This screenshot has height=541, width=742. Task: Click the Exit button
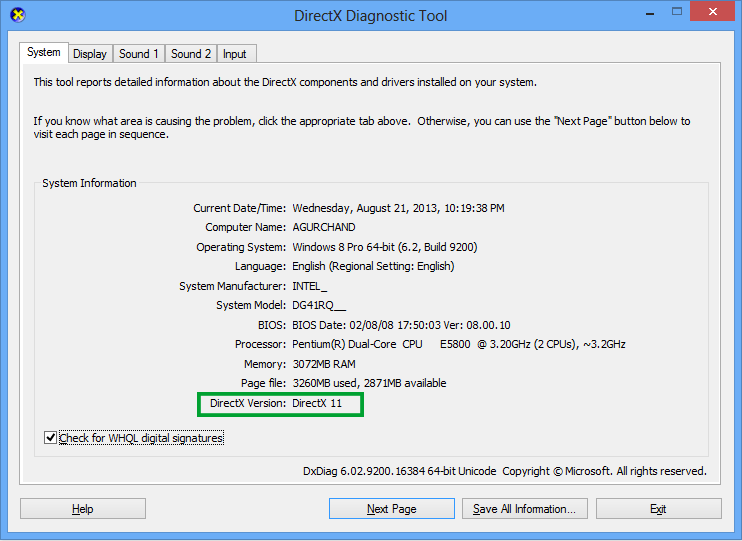(659, 509)
